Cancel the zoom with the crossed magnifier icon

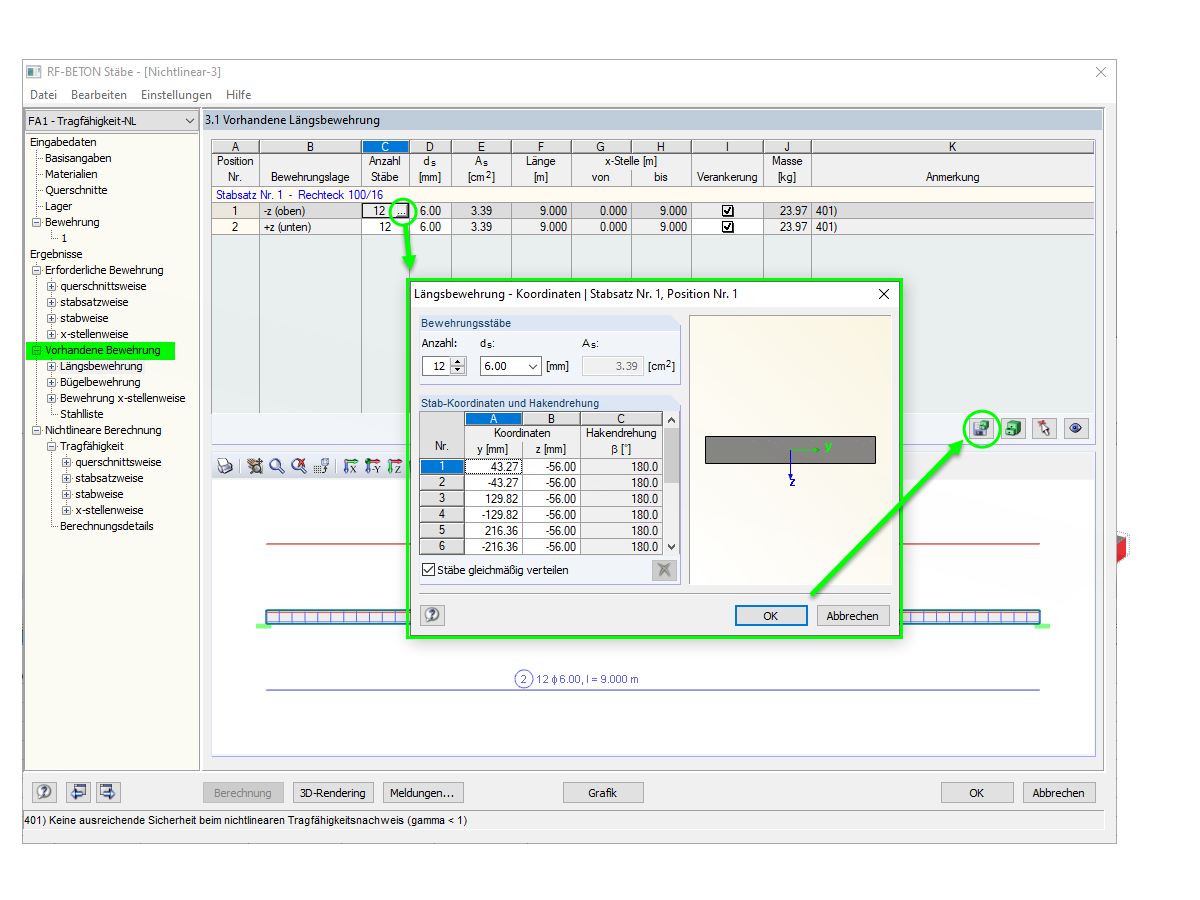coord(299,465)
